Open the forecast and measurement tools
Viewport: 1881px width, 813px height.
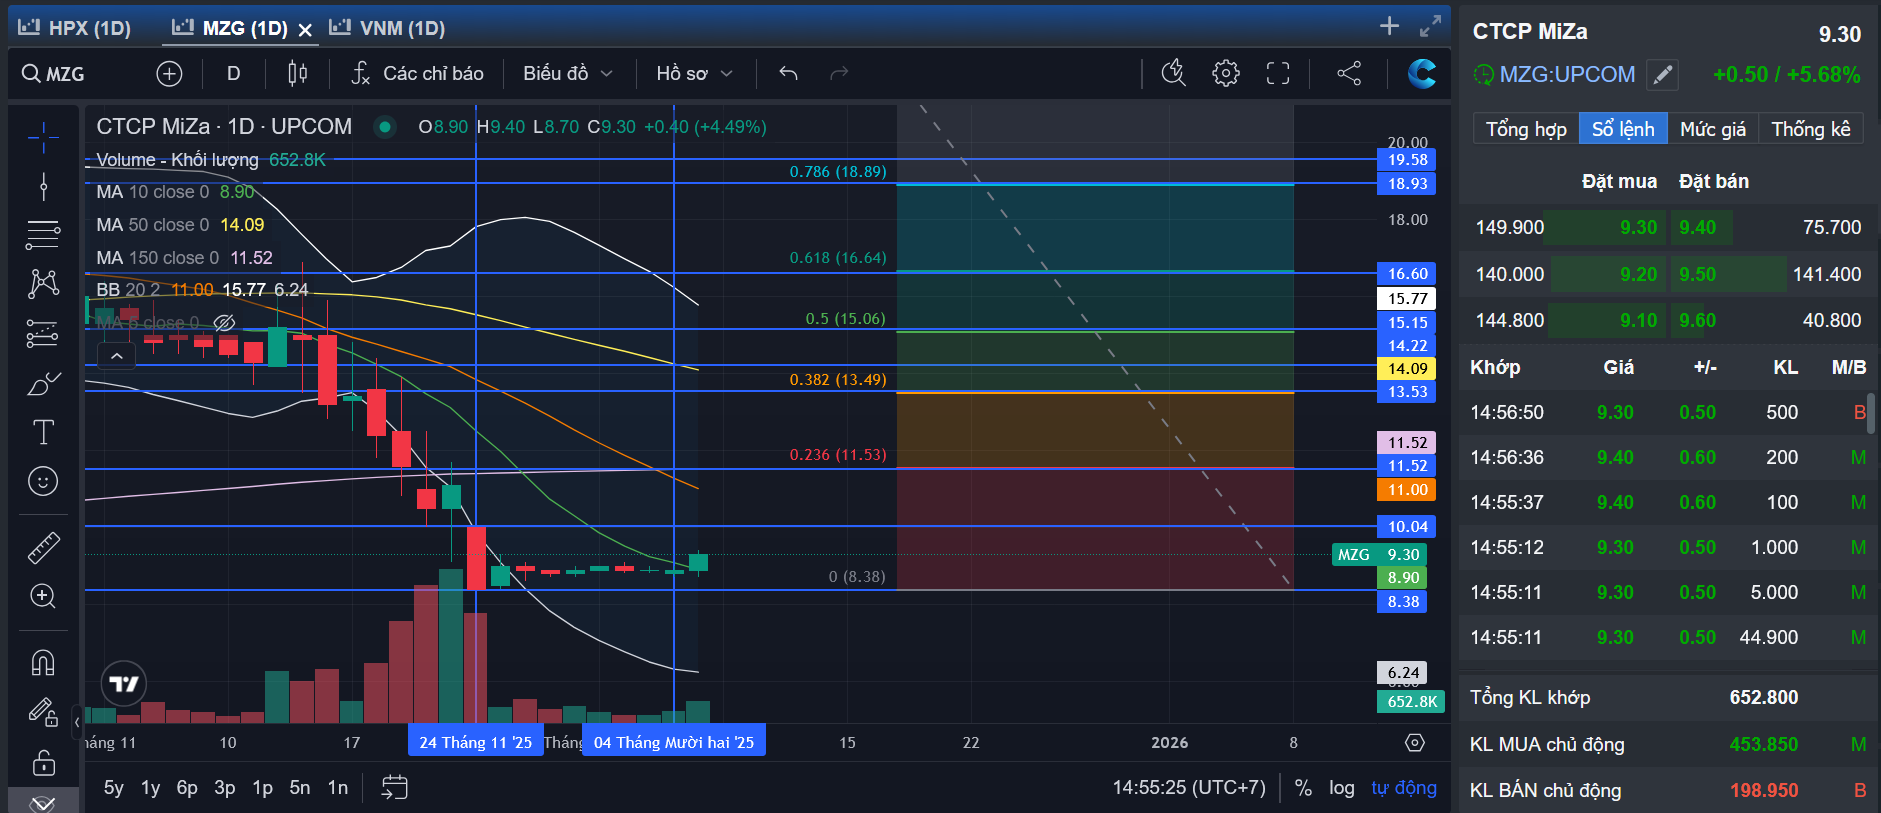tap(43, 333)
